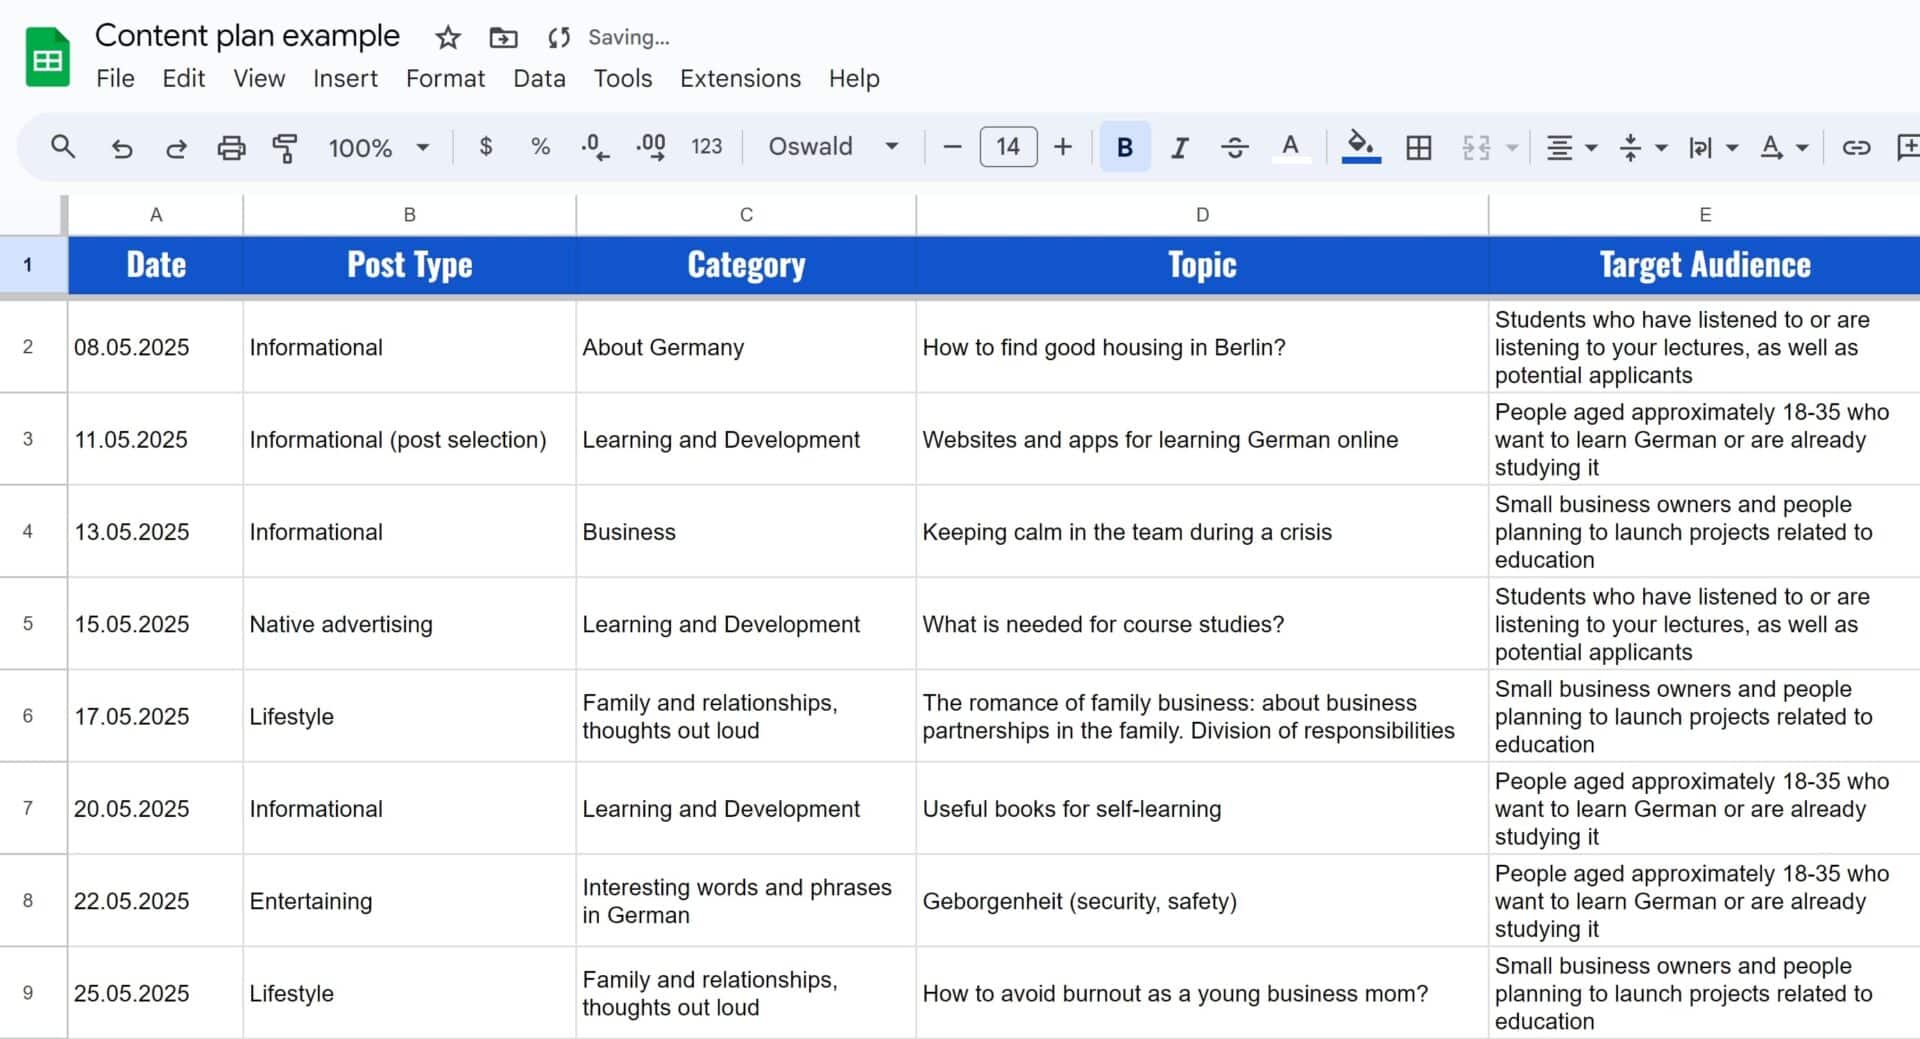Click the Undo button
Viewport: 1920px width, 1039px height.
click(122, 147)
